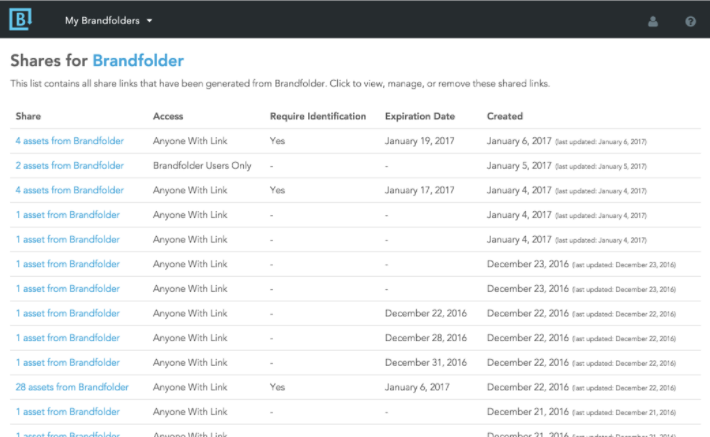The image size is (710, 437).
Task: Open the My Brandfolders menu
Action: pyautogui.click(x=108, y=21)
